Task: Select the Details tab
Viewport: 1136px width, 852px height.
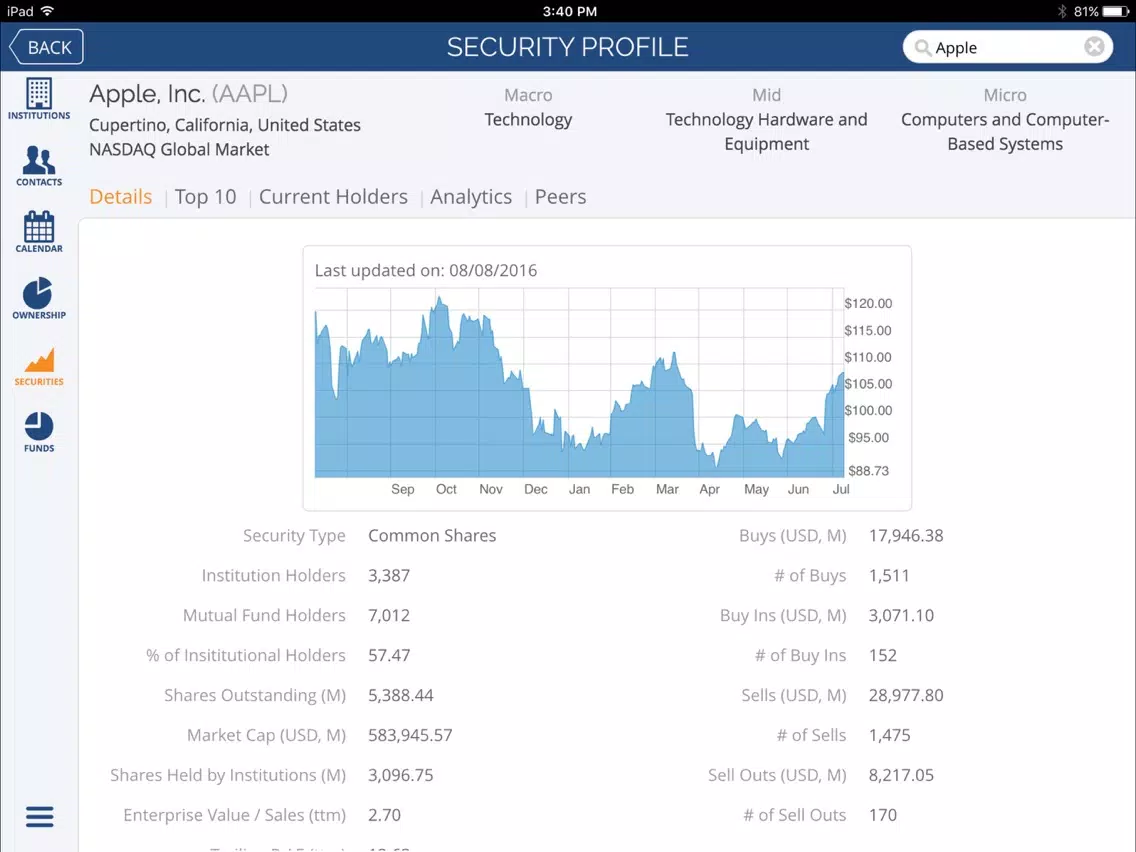Action: click(x=120, y=196)
